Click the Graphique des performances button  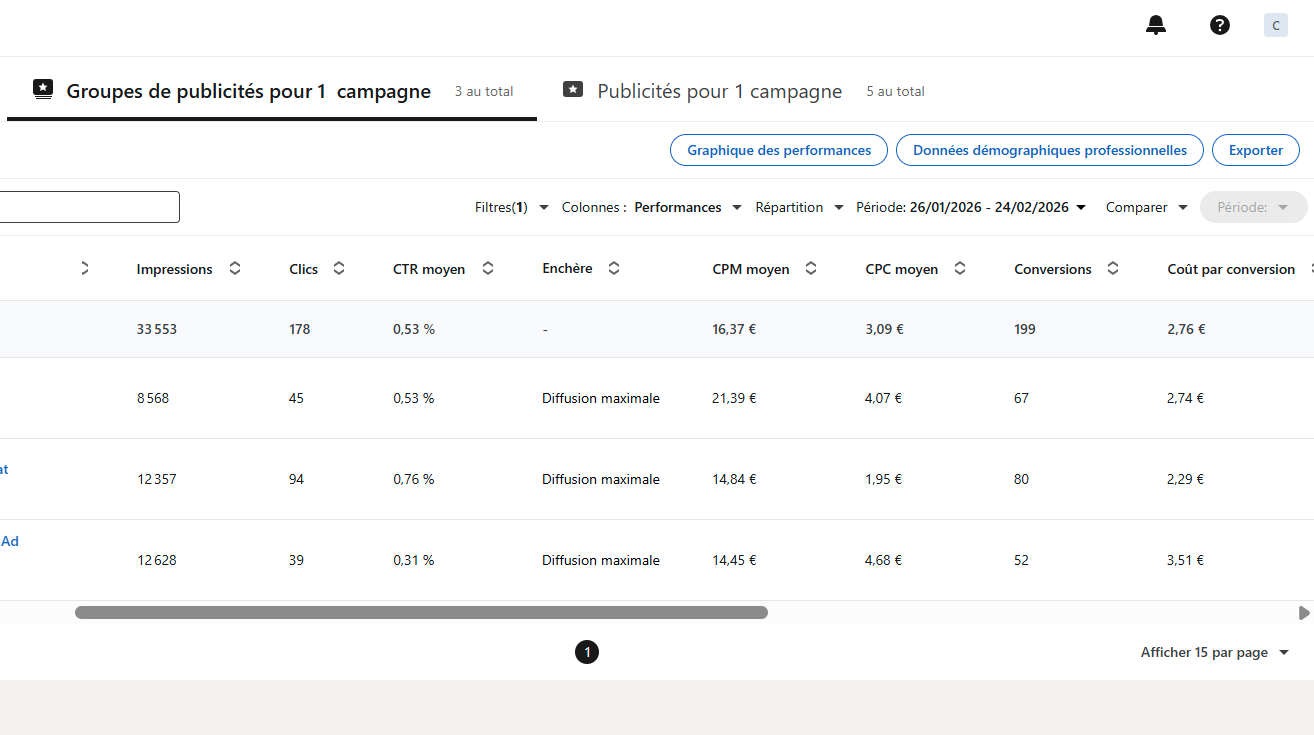778,151
